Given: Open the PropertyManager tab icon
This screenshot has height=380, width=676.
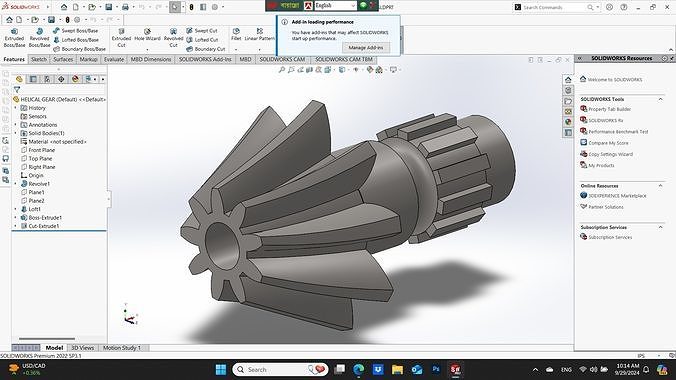Looking at the screenshot, I should [33, 79].
